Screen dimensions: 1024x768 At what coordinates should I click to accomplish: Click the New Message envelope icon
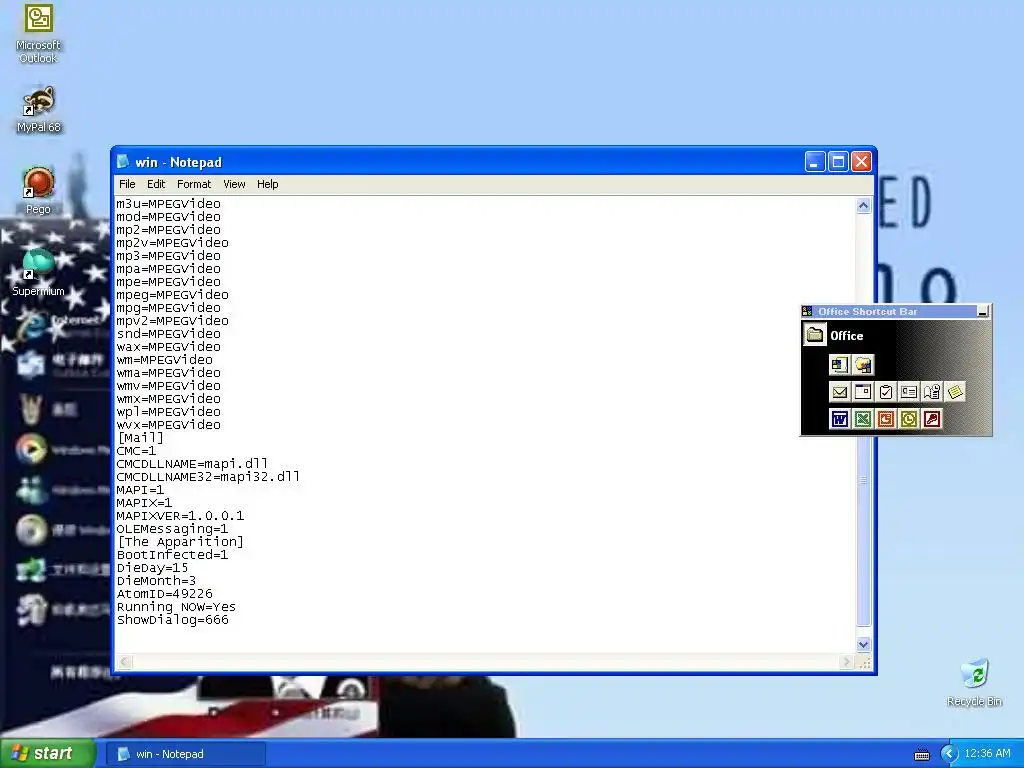pyautogui.click(x=839, y=392)
